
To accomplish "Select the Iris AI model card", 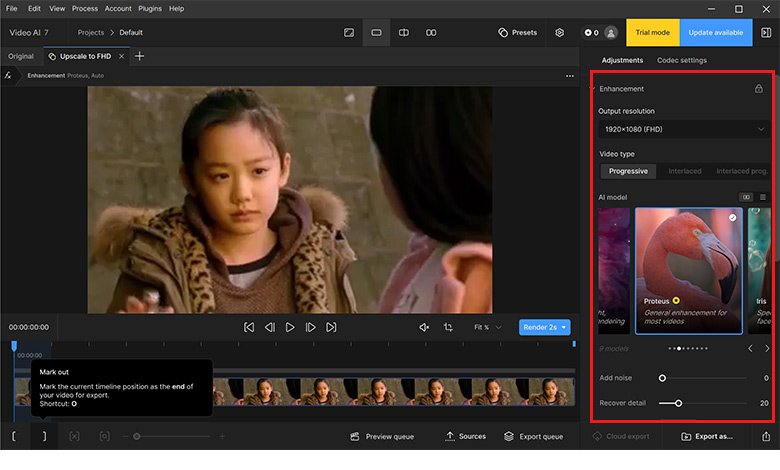I will coord(760,271).
